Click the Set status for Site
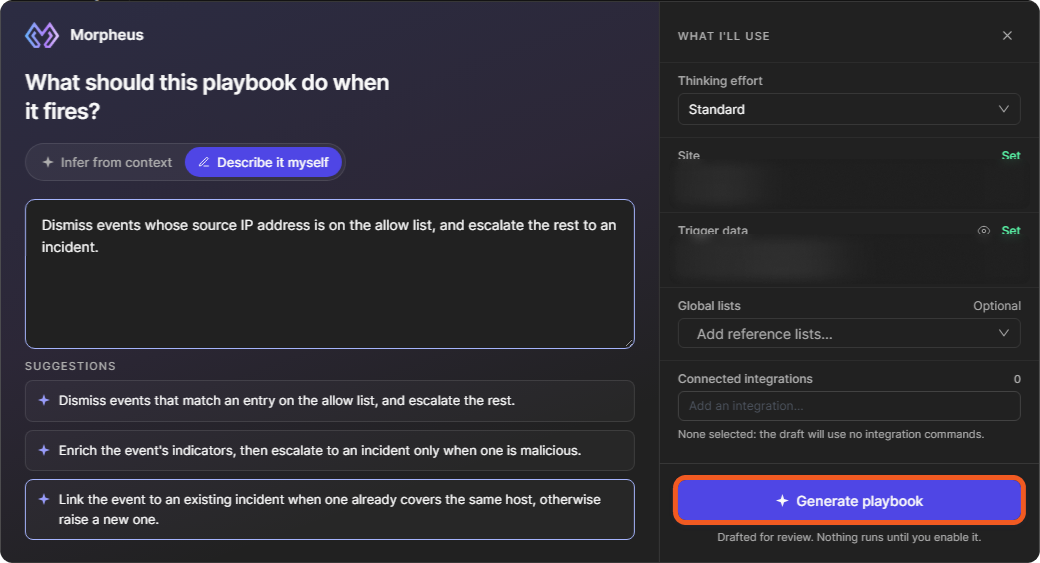 coord(1011,156)
